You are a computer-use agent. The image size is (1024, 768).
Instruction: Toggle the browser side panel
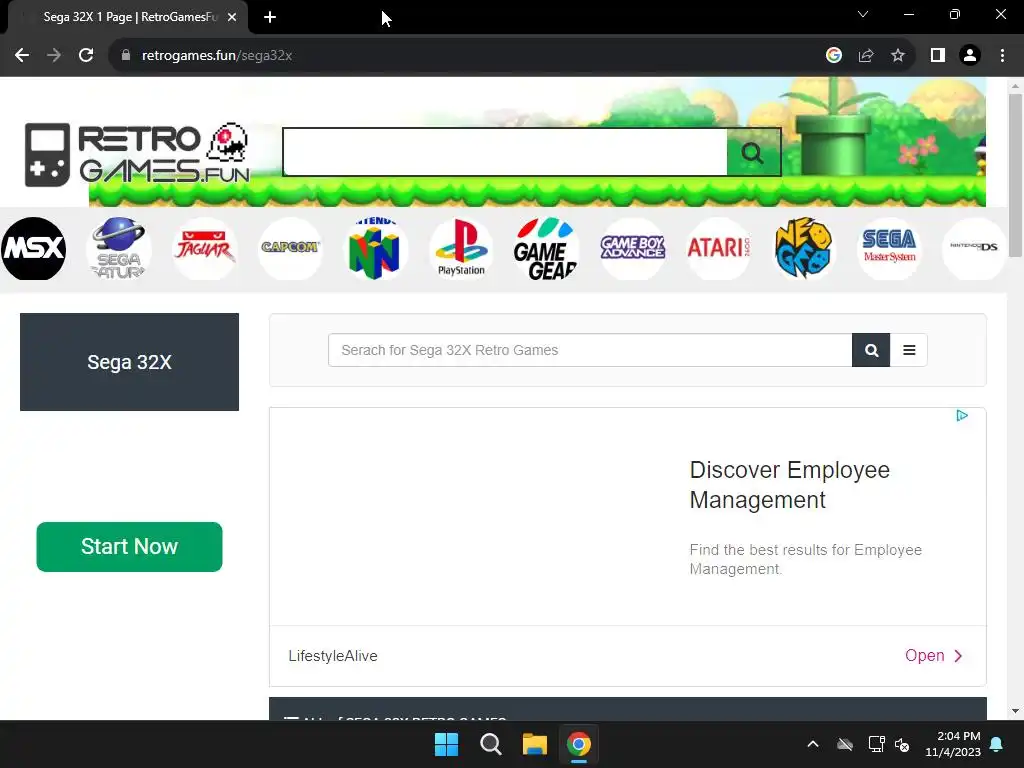[x=938, y=56]
